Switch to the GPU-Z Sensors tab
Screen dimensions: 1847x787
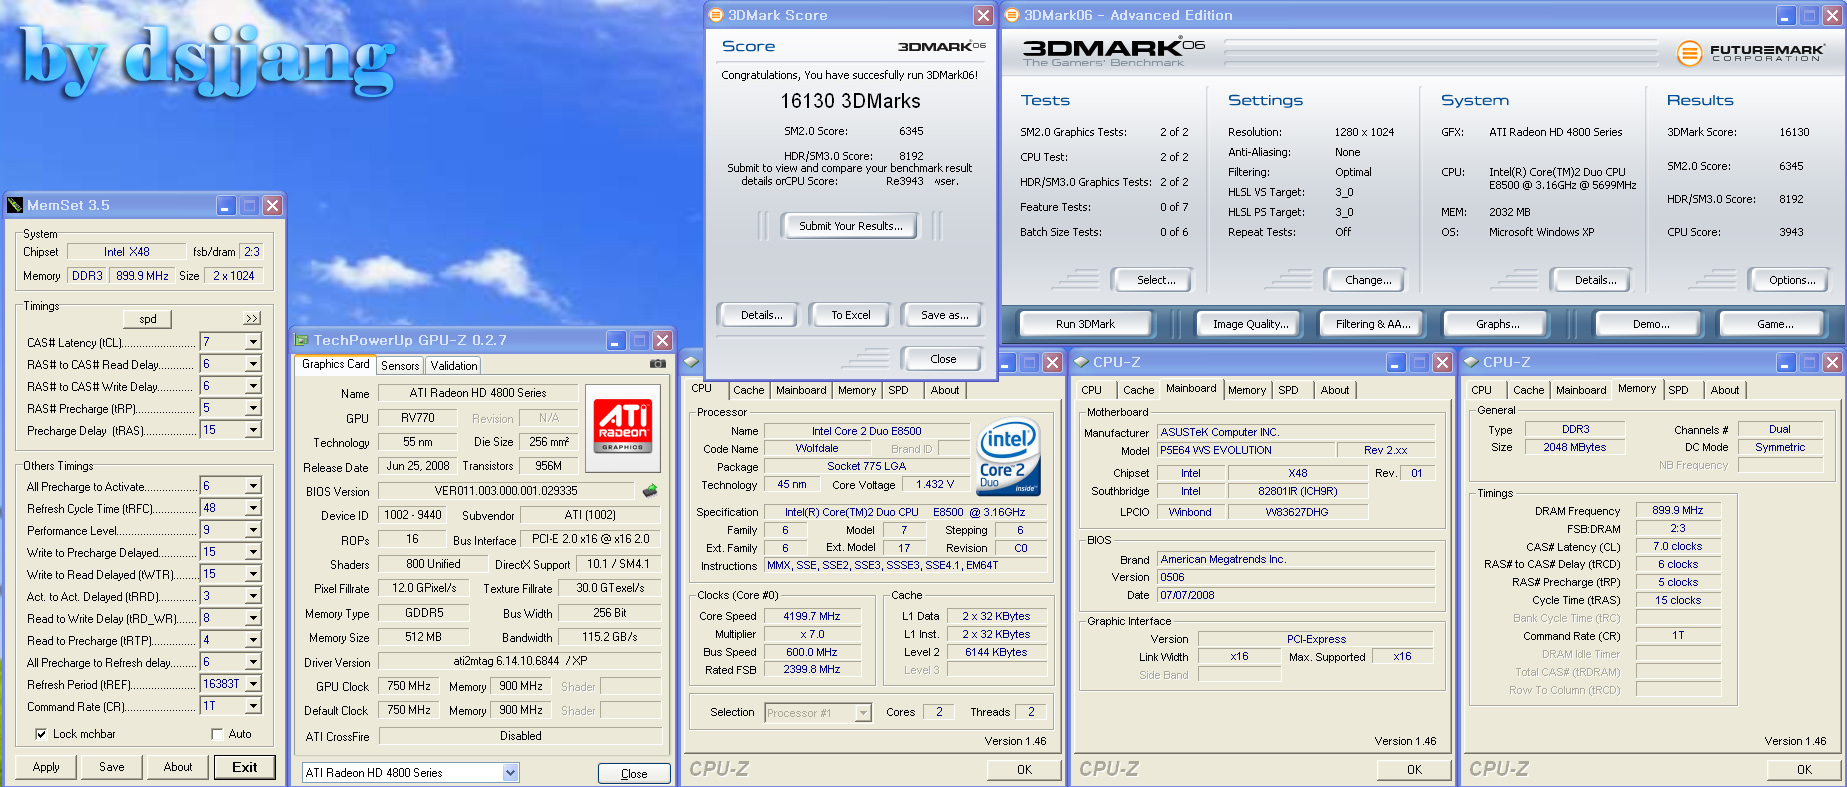(400, 366)
